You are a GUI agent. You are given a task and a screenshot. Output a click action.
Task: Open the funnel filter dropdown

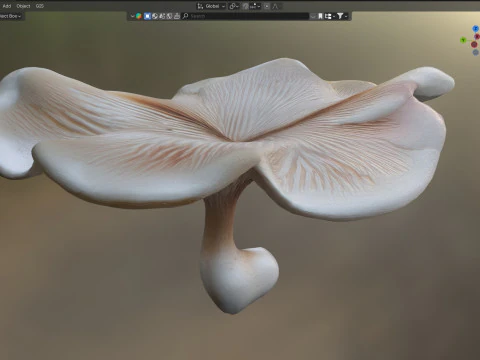click(342, 16)
